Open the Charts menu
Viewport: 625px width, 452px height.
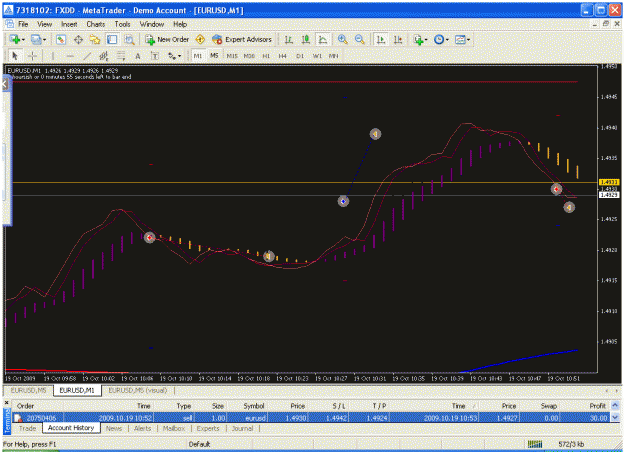[x=96, y=24]
